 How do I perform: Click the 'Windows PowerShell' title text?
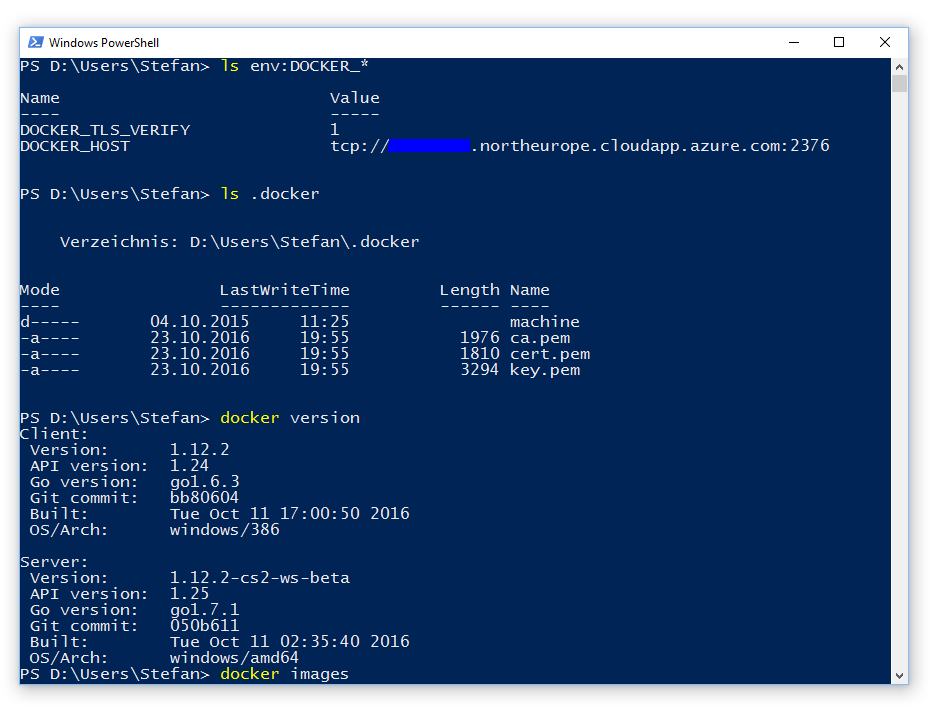(104, 43)
